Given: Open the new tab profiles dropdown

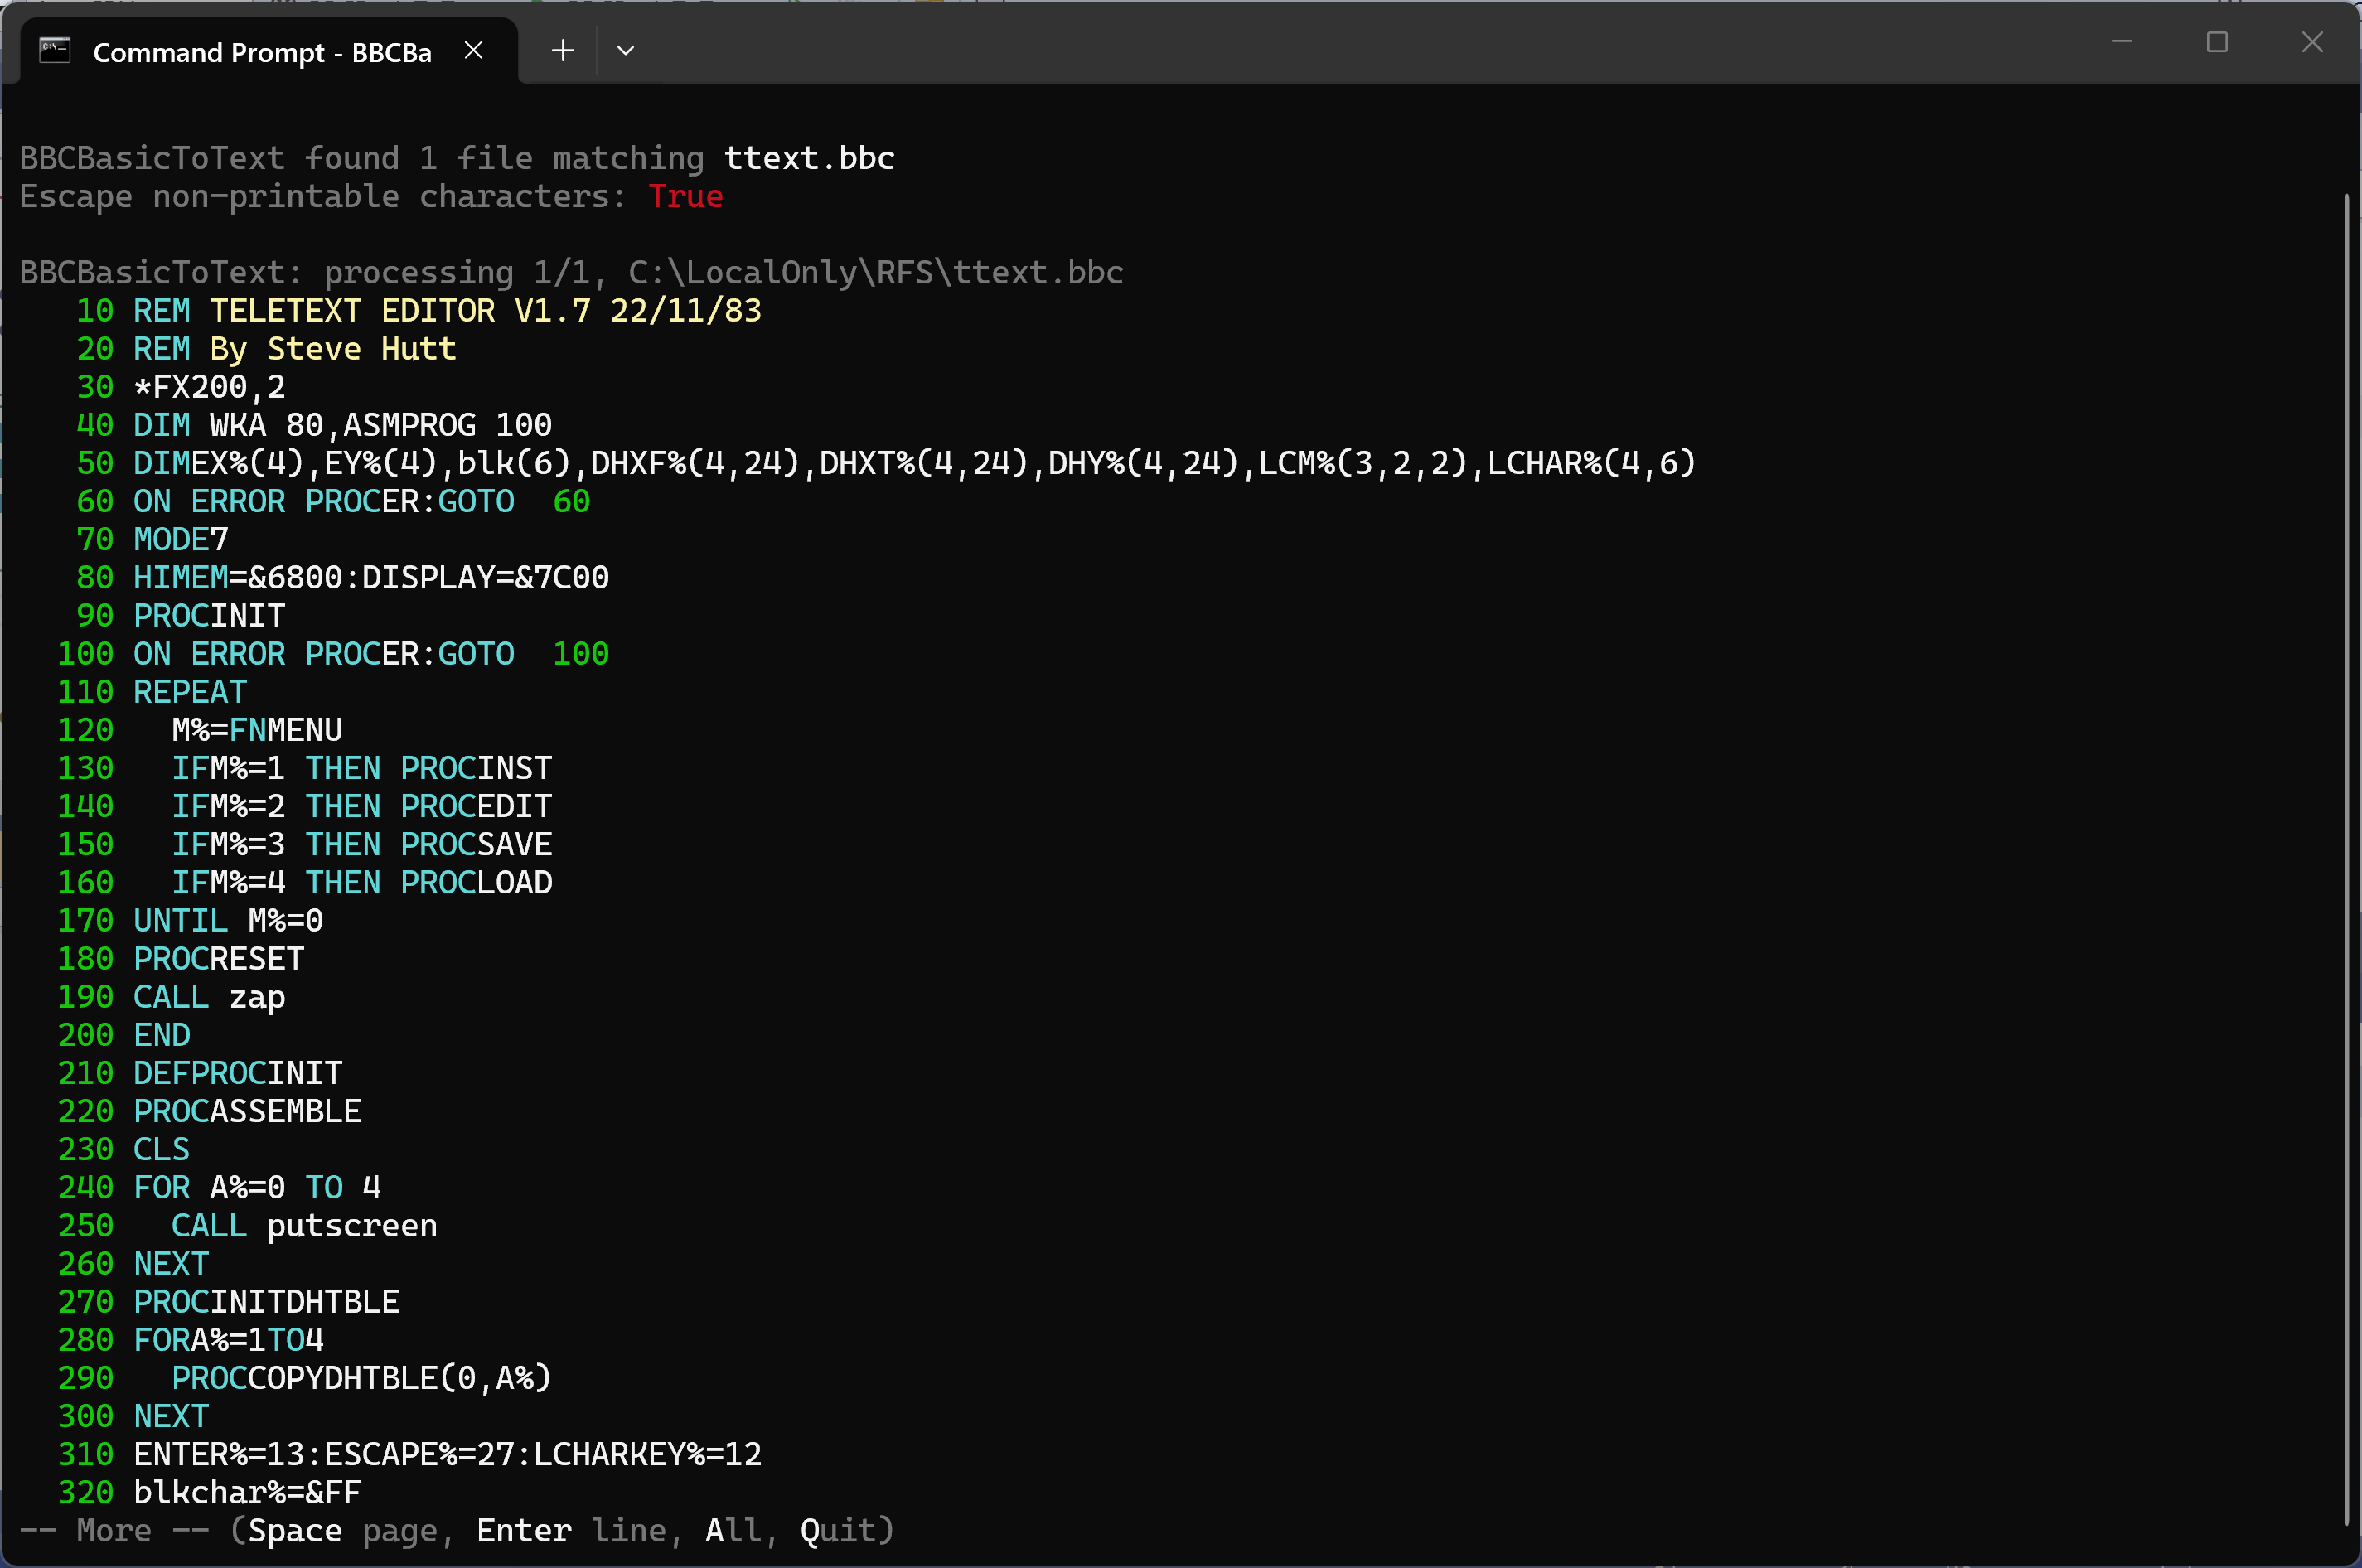Looking at the screenshot, I should pyautogui.click(x=626, y=50).
